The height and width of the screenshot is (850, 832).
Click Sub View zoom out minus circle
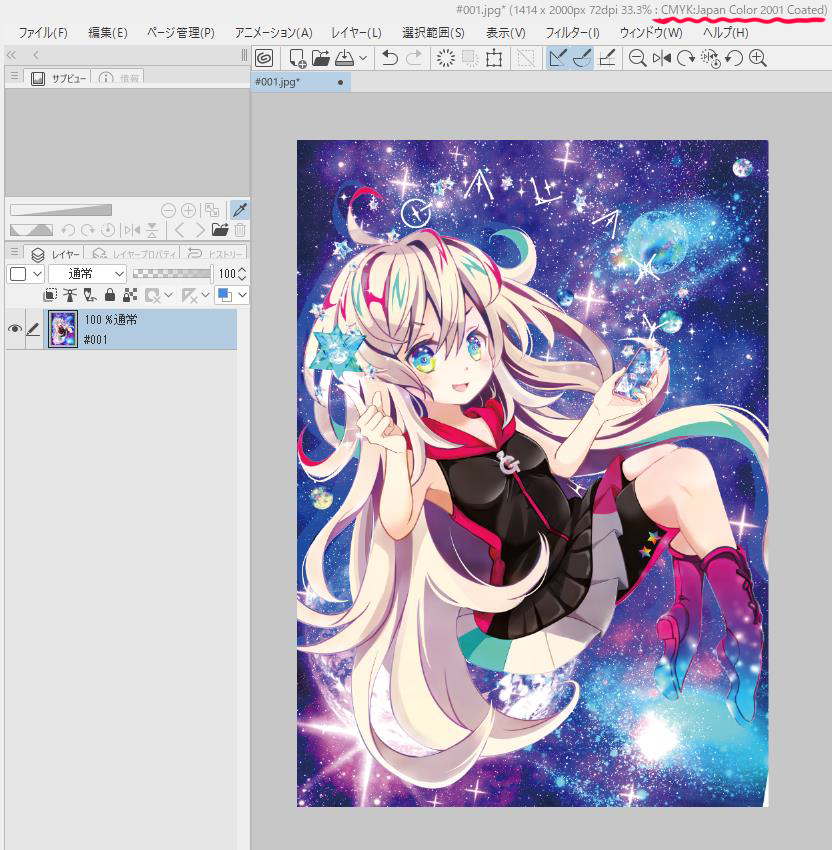click(169, 210)
